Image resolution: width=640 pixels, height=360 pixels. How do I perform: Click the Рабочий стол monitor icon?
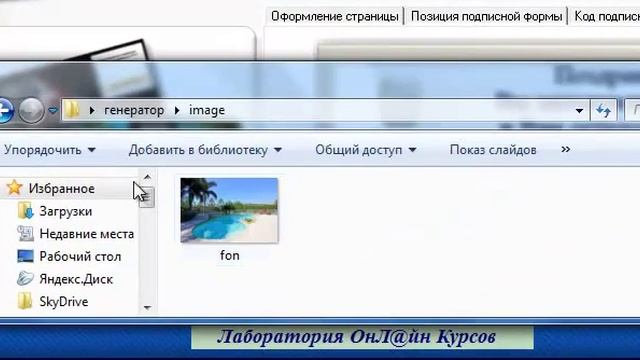(25, 256)
